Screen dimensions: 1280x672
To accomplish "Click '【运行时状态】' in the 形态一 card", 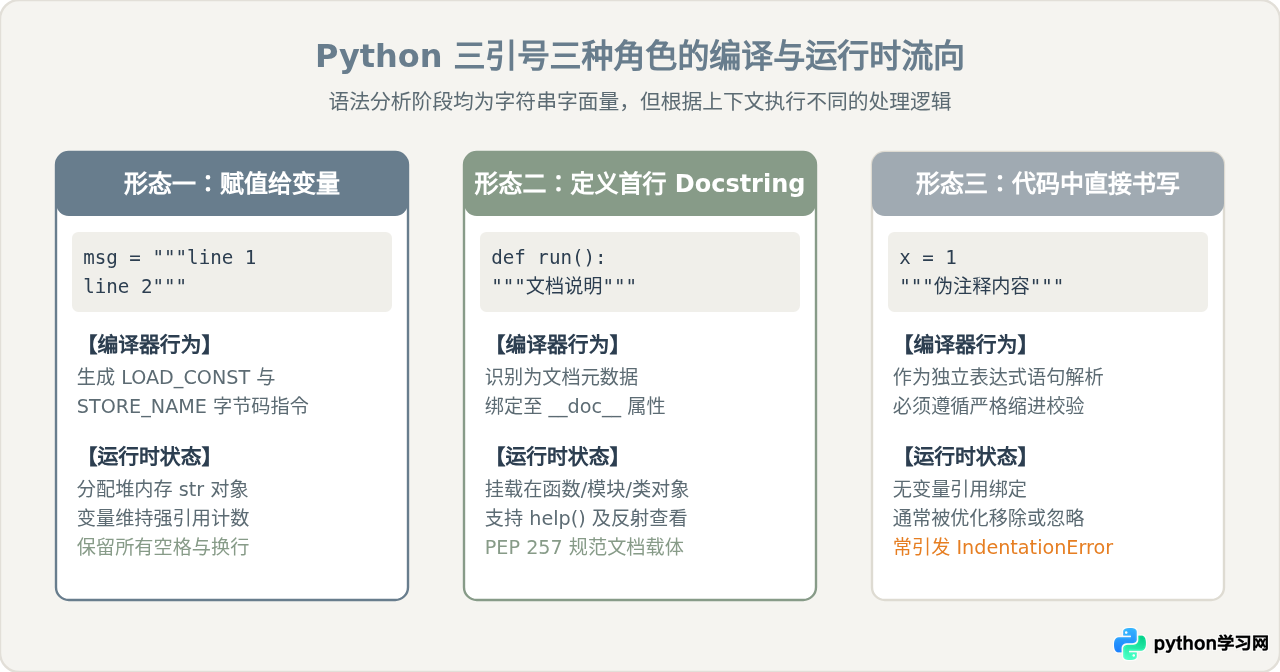I will pos(148,457).
